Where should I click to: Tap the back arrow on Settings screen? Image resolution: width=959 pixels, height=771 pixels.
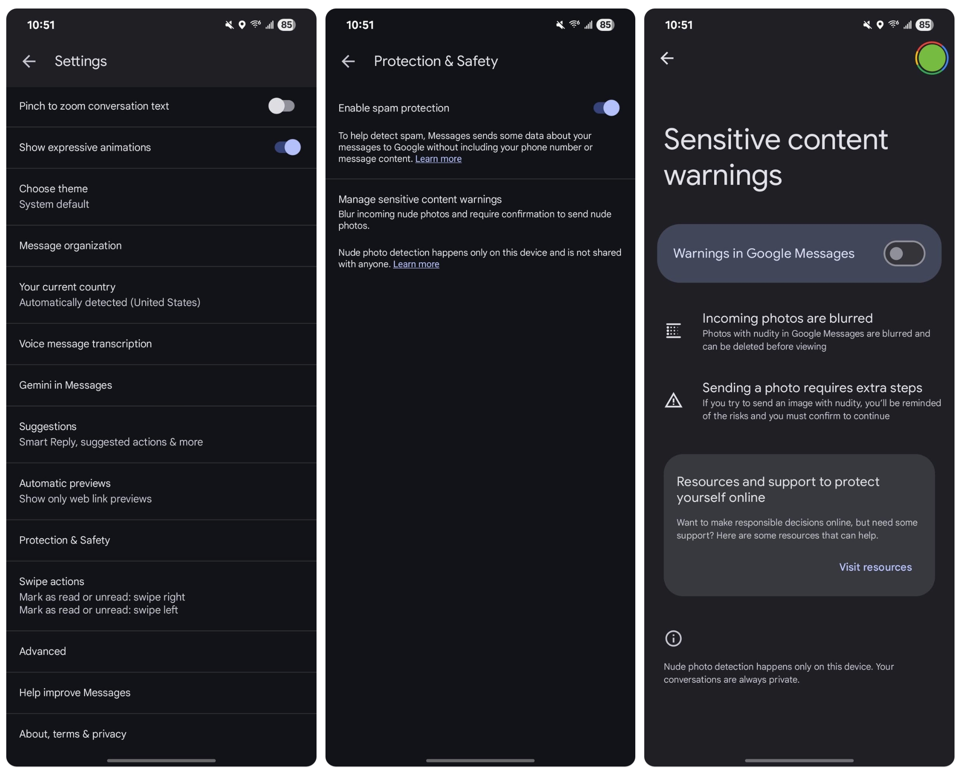(29, 61)
